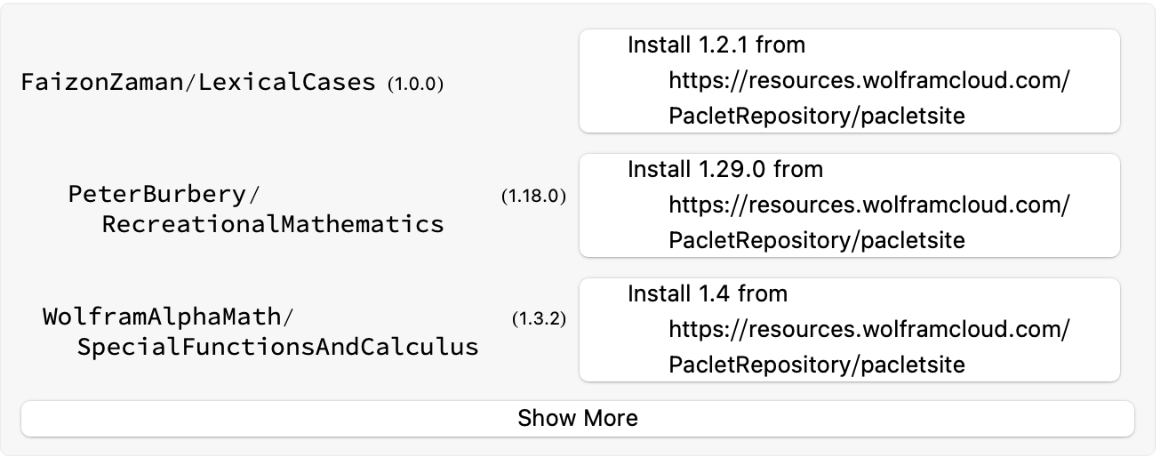Install version 1.4 of SpecialFunctionsAndCalculus
This screenshot has height=460, width=1156.
pos(707,294)
